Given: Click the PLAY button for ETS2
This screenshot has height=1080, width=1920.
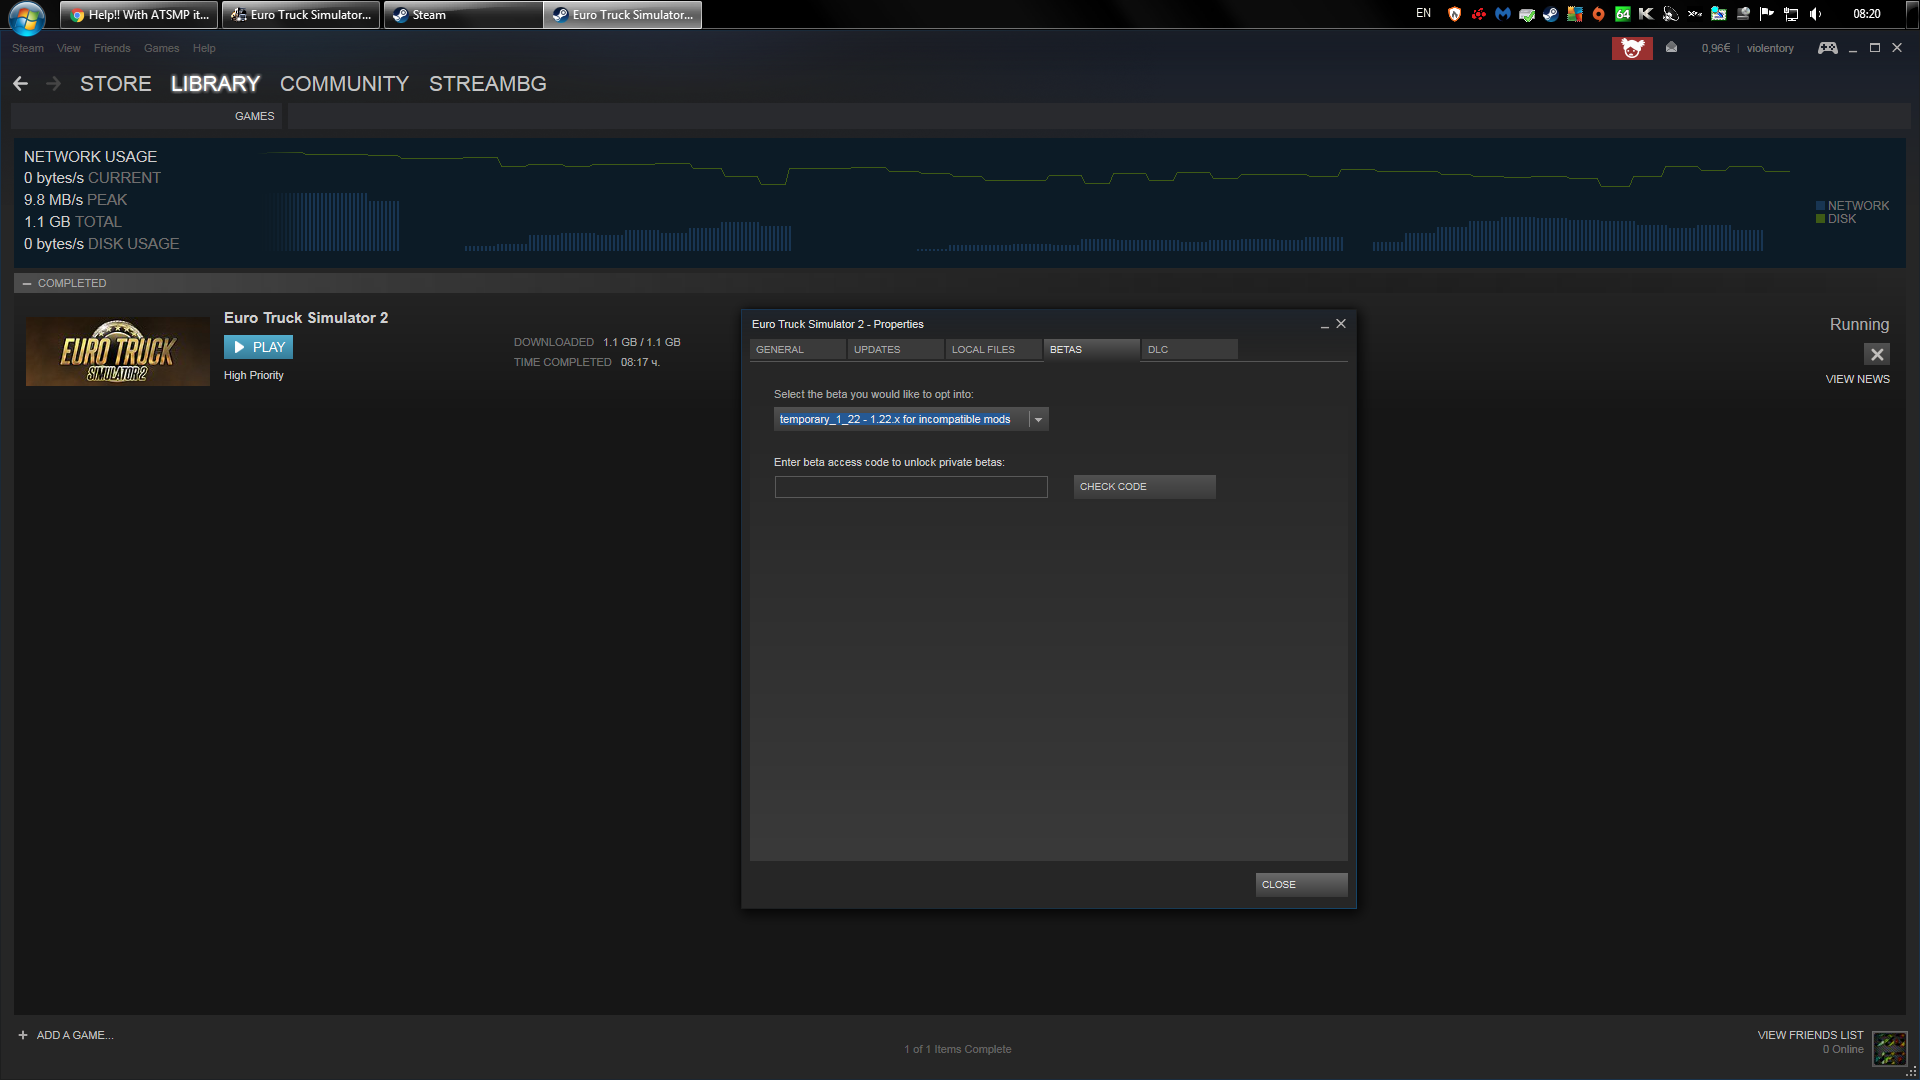Looking at the screenshot, I should (x=260, y=345).
